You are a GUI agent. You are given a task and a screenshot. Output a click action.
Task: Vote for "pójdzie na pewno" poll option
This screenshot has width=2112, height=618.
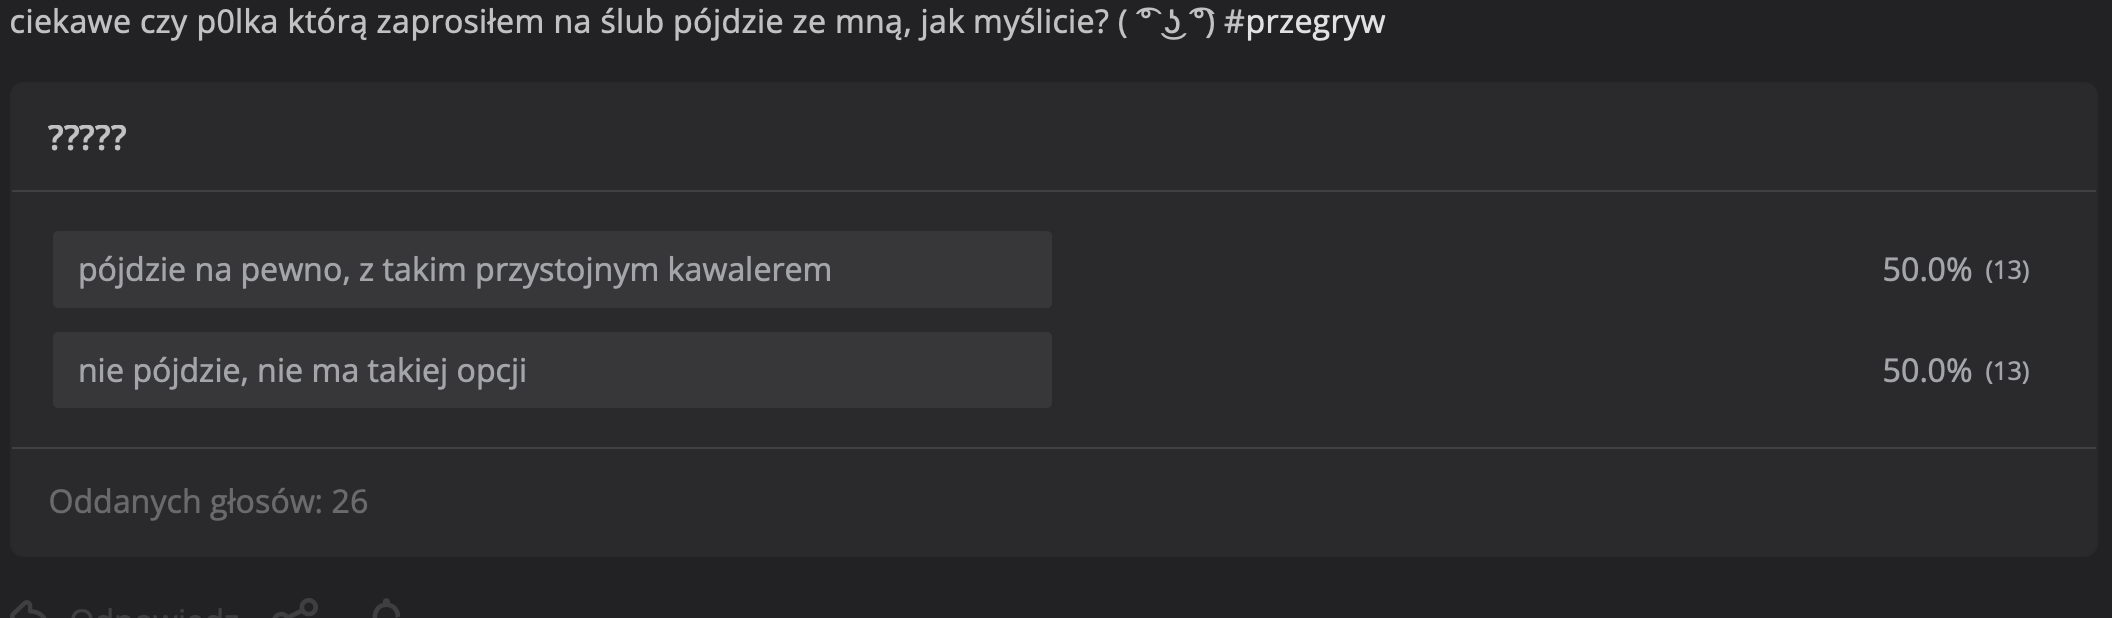click(552, 270)
